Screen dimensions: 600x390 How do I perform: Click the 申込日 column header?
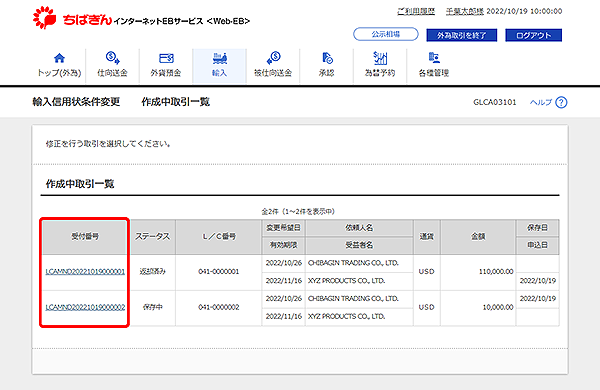tap(537, 245)
